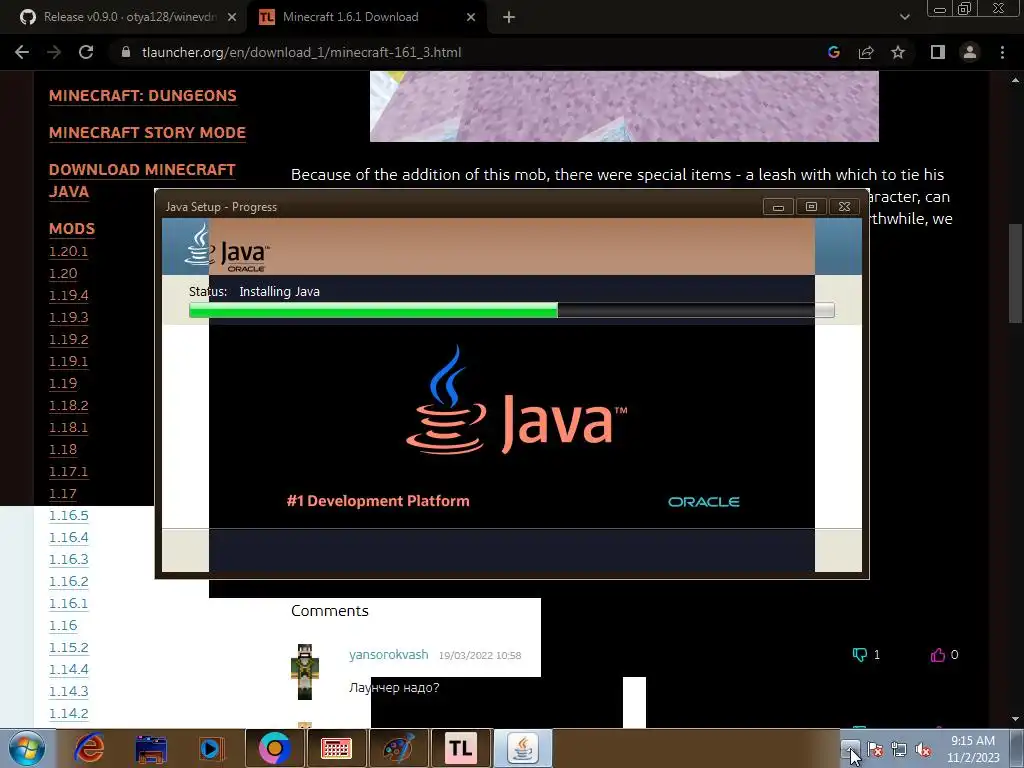
Task: Click the Java Setup - Progress title bar
Action: pyautogui.click(x=457, y=206)
